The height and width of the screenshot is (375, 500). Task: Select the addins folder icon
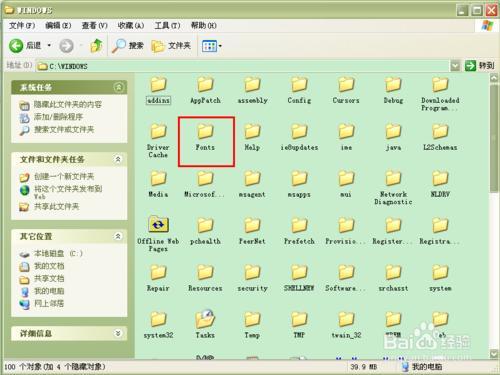(158, 85)
